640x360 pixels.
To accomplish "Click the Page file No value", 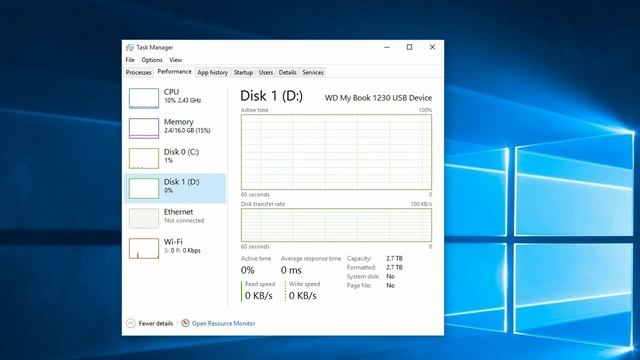I will 390,285.
